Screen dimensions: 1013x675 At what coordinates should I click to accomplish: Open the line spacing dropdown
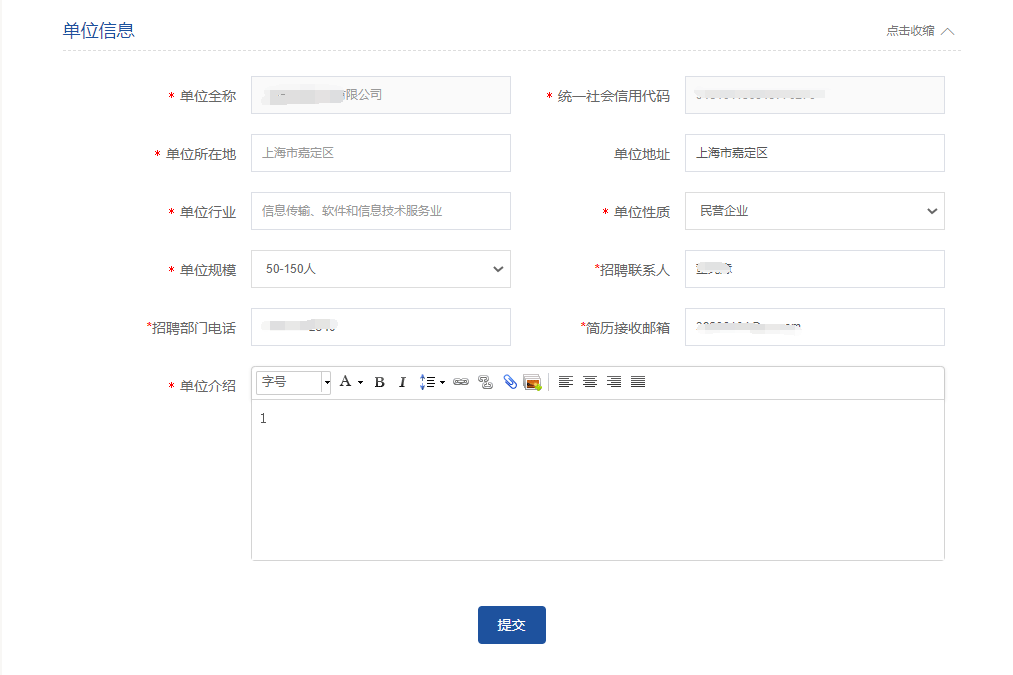point(432,382)
